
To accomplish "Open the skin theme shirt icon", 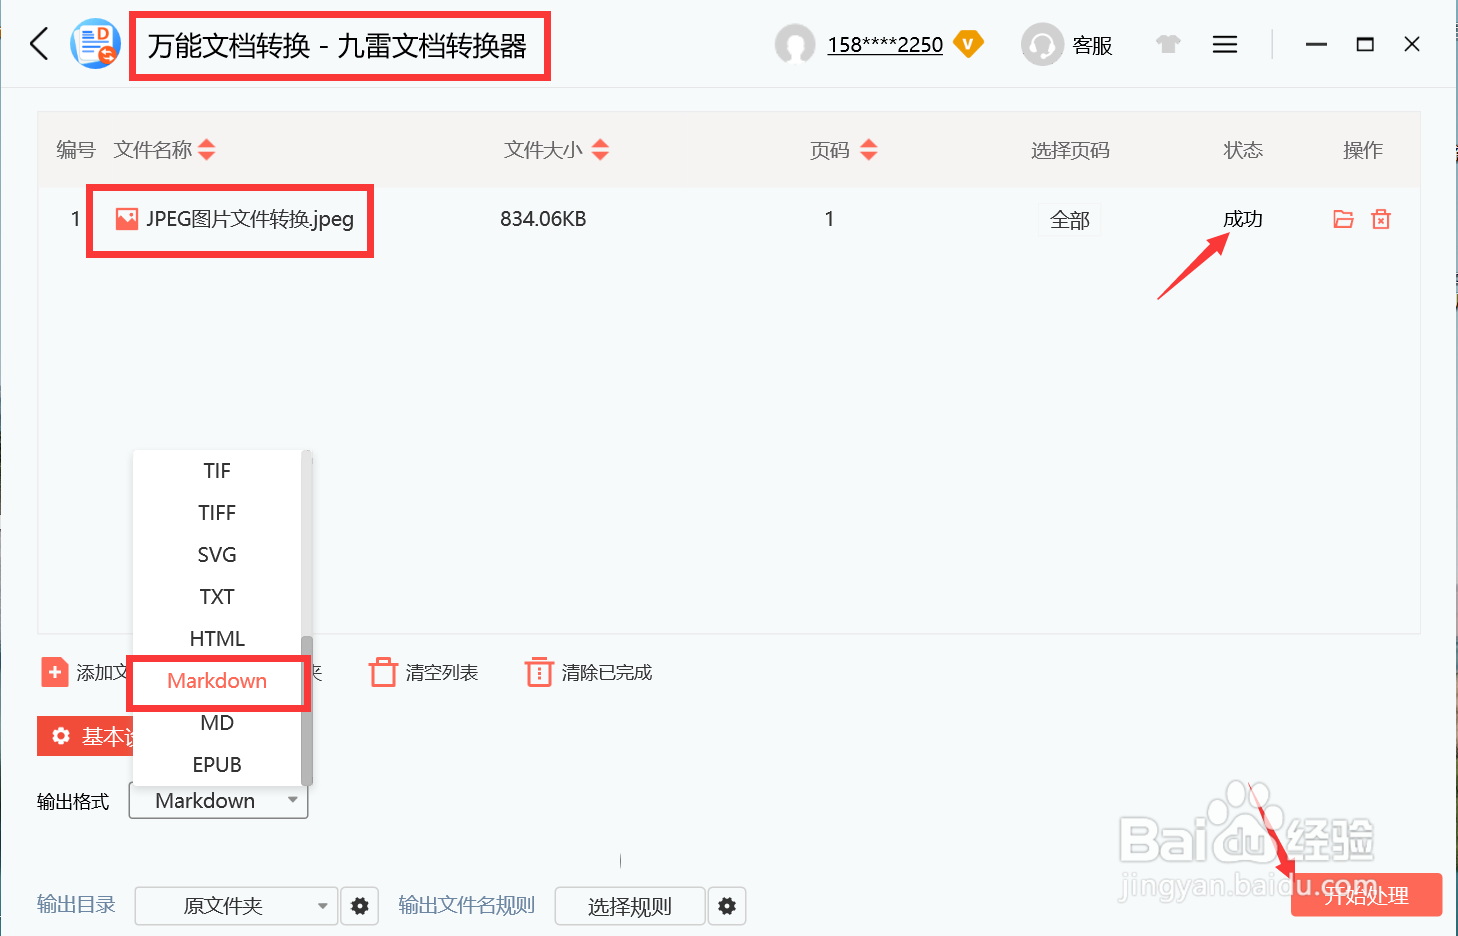I will coord(1168,44).
